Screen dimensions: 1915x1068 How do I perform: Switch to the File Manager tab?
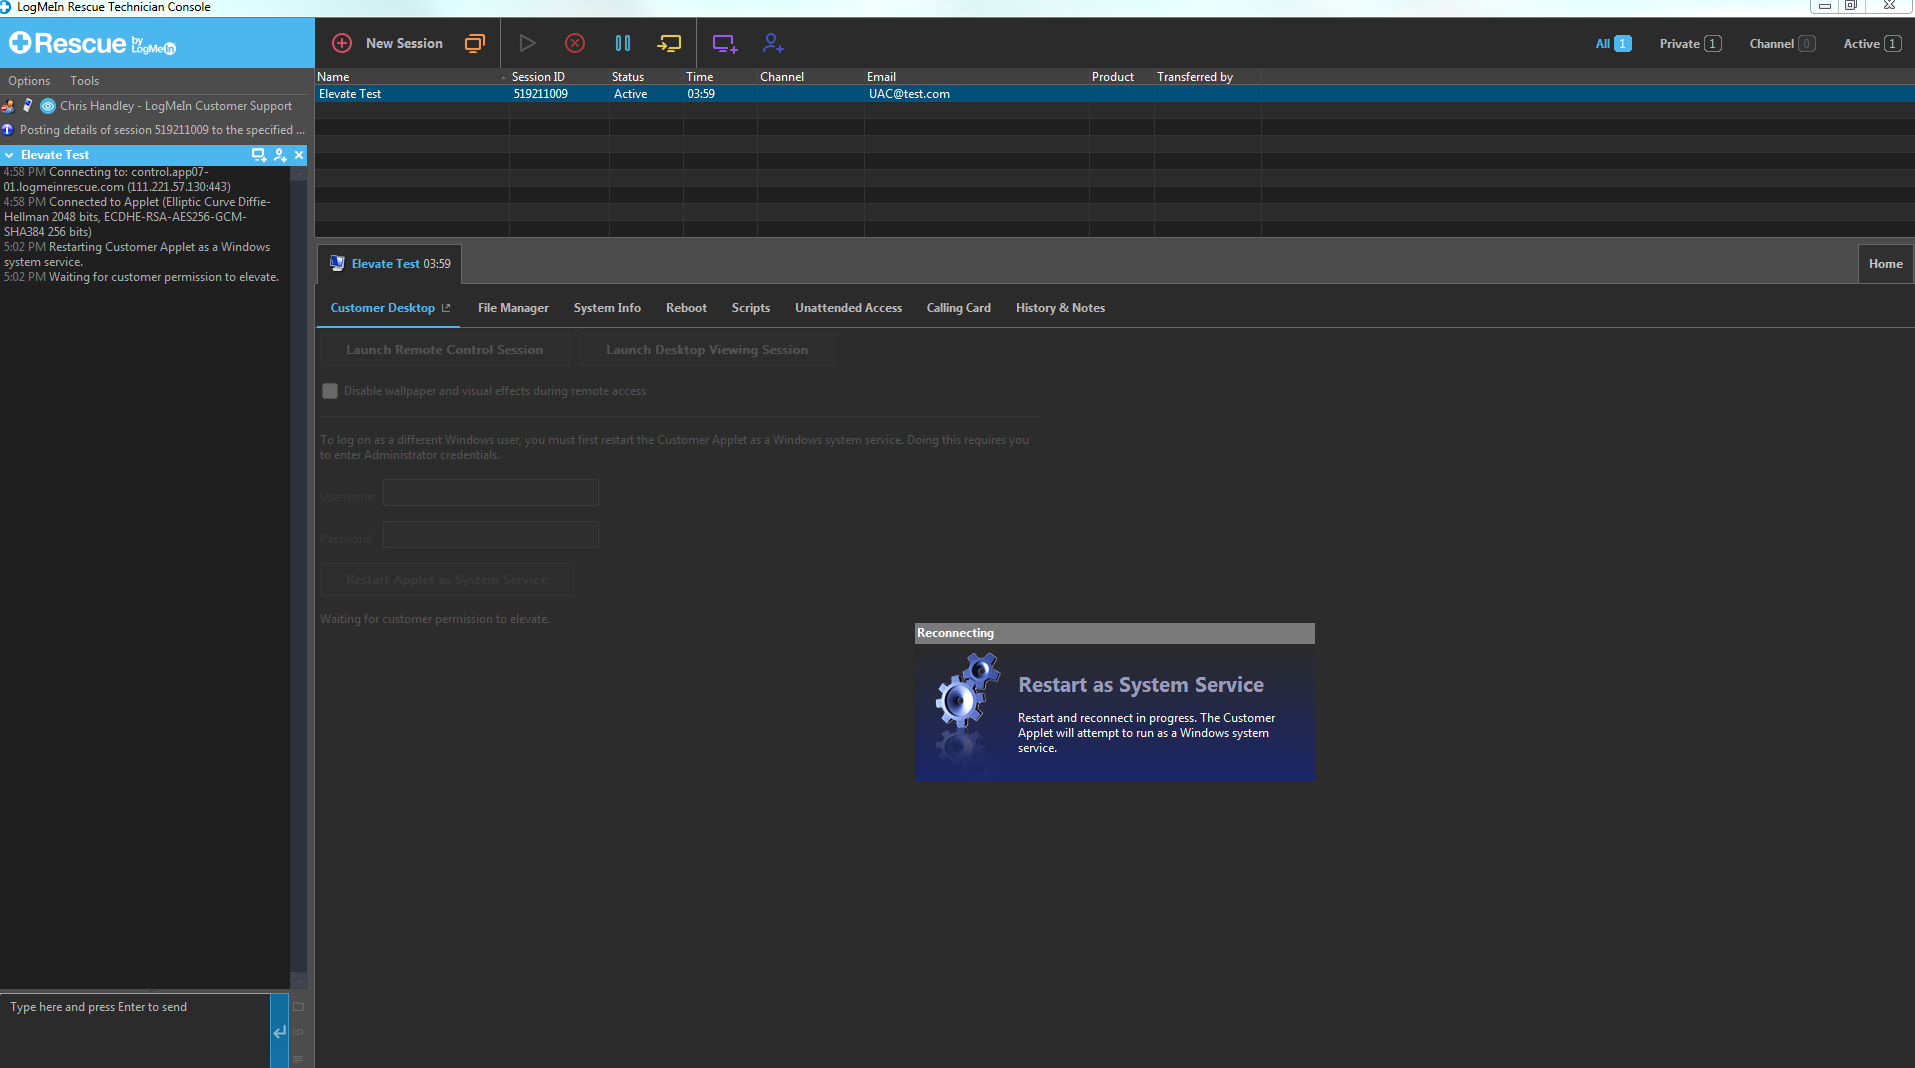coord(513,308)
